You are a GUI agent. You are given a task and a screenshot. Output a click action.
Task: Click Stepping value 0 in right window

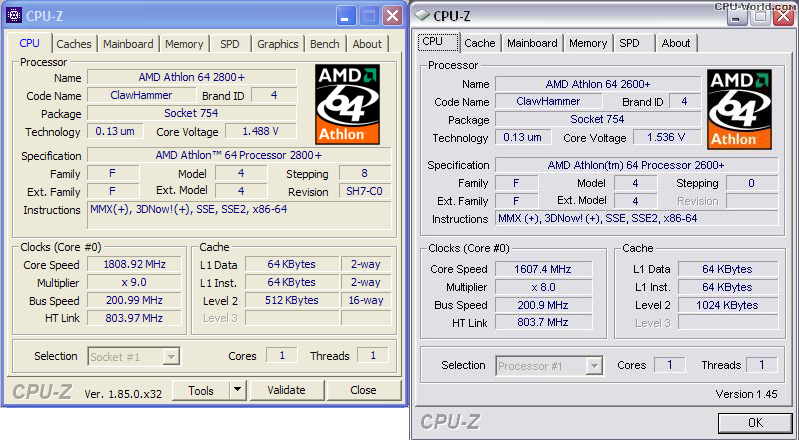point(752,183)
